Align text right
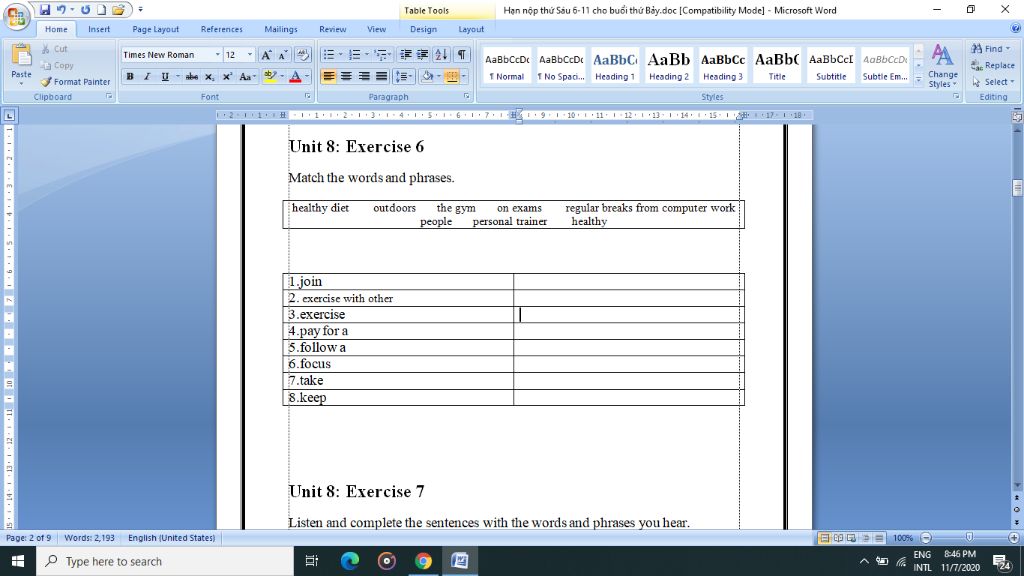1024x576 pixels. (x=364, y=76)
